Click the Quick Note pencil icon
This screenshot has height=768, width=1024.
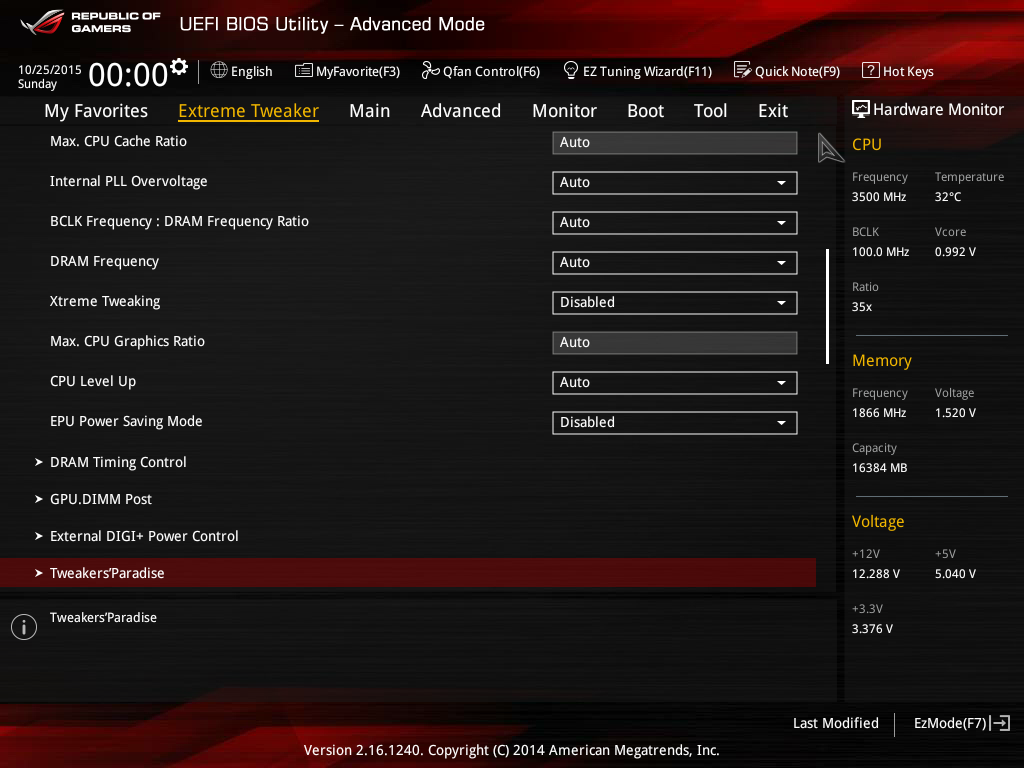[742, 70]
